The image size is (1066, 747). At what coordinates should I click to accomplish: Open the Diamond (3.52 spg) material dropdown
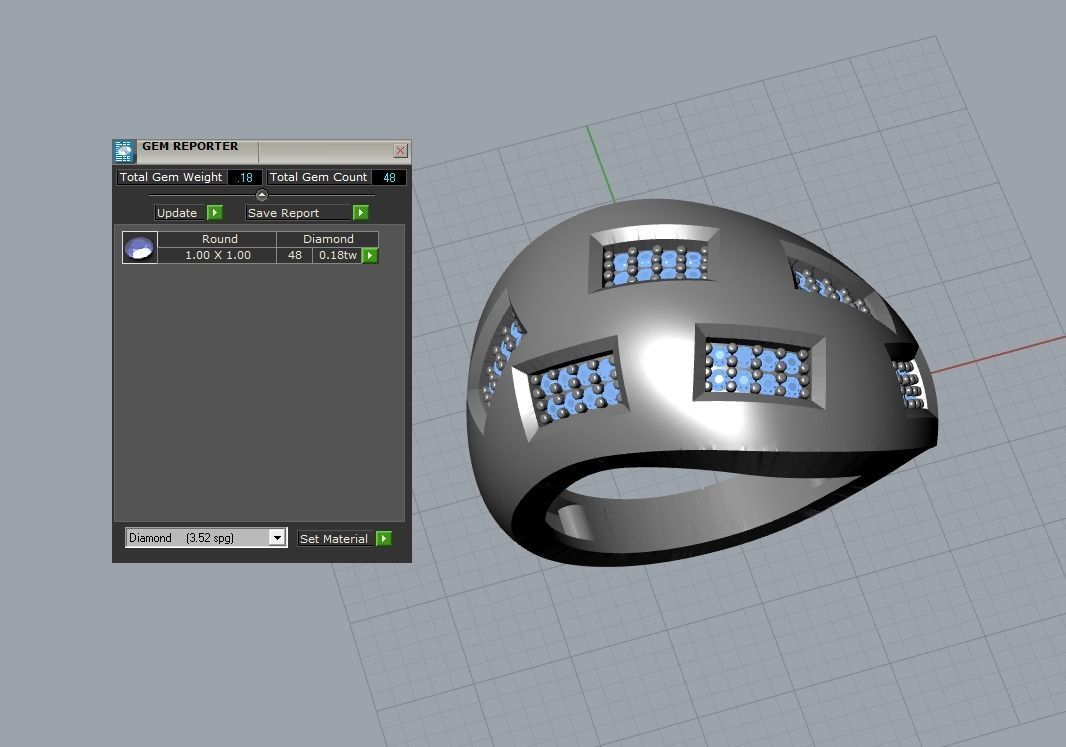tap(206, 538)
